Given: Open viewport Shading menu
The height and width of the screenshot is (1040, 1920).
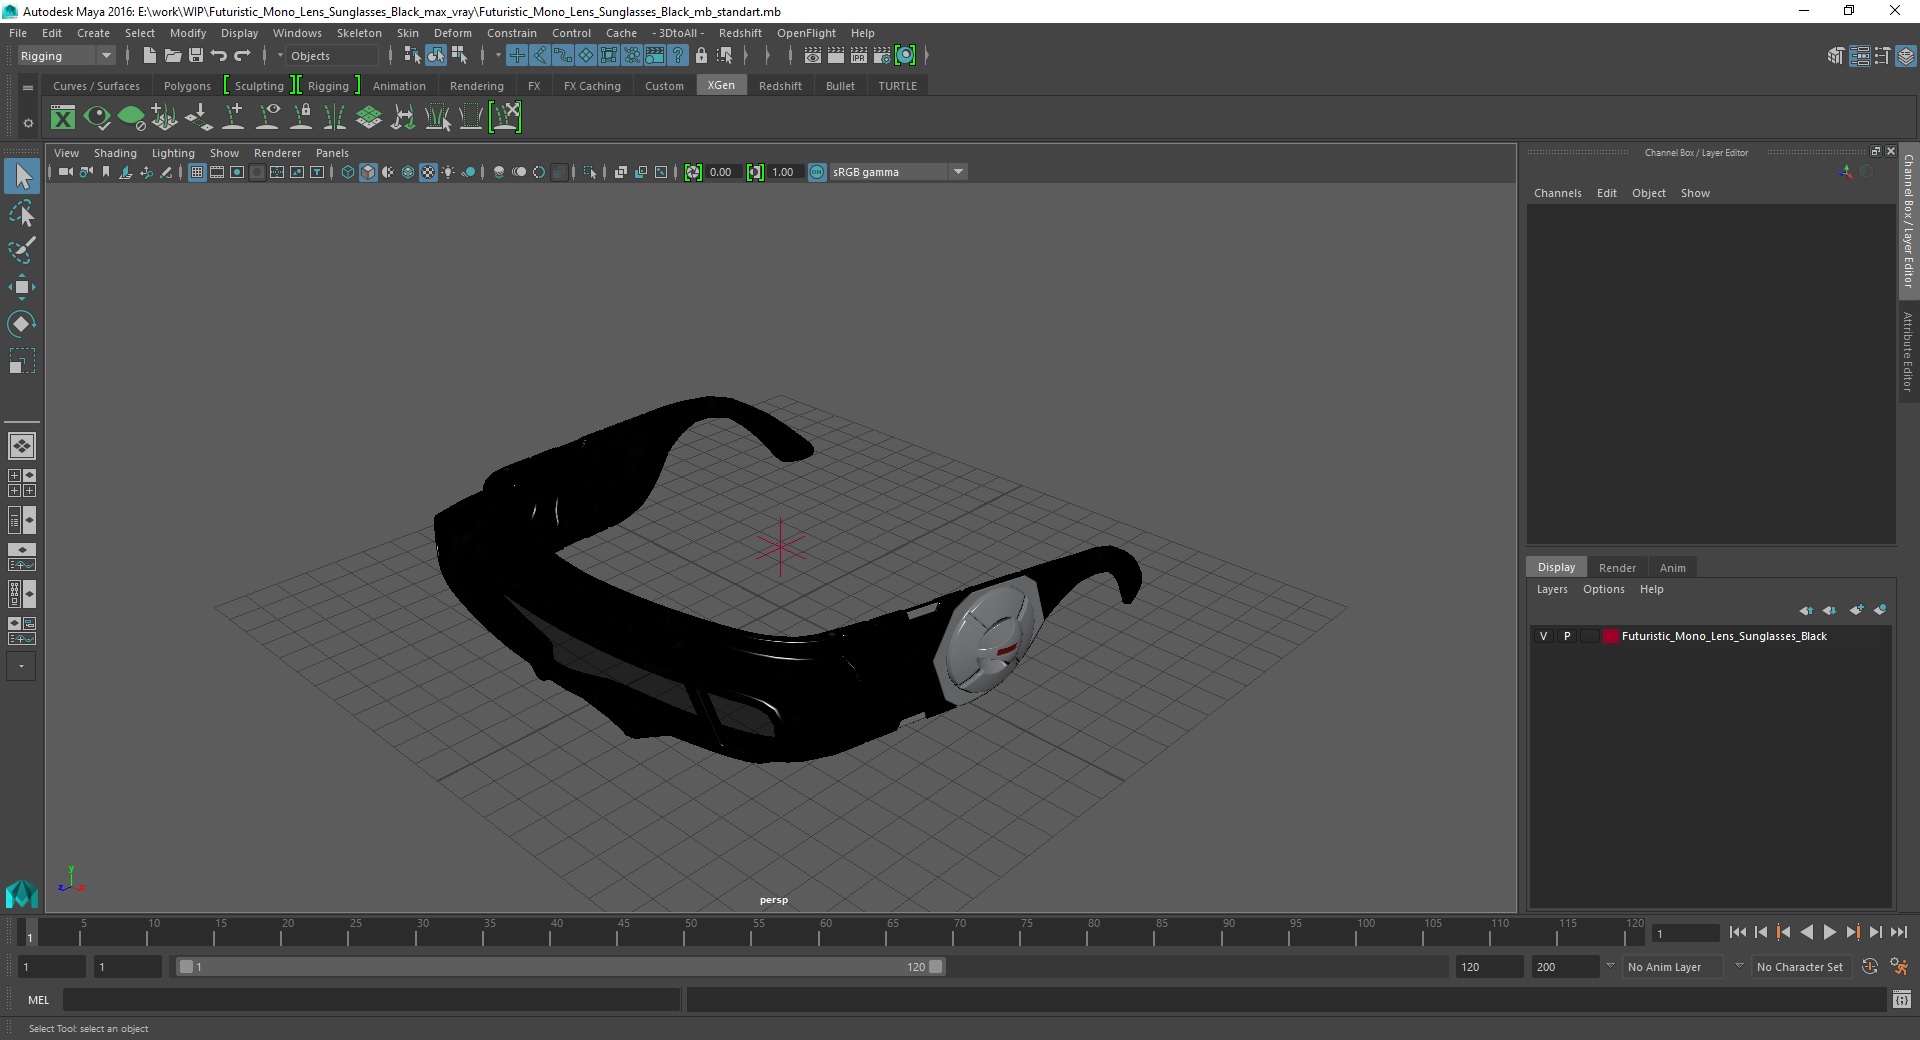Looking at the screenshot, I should tap(115, 153).
